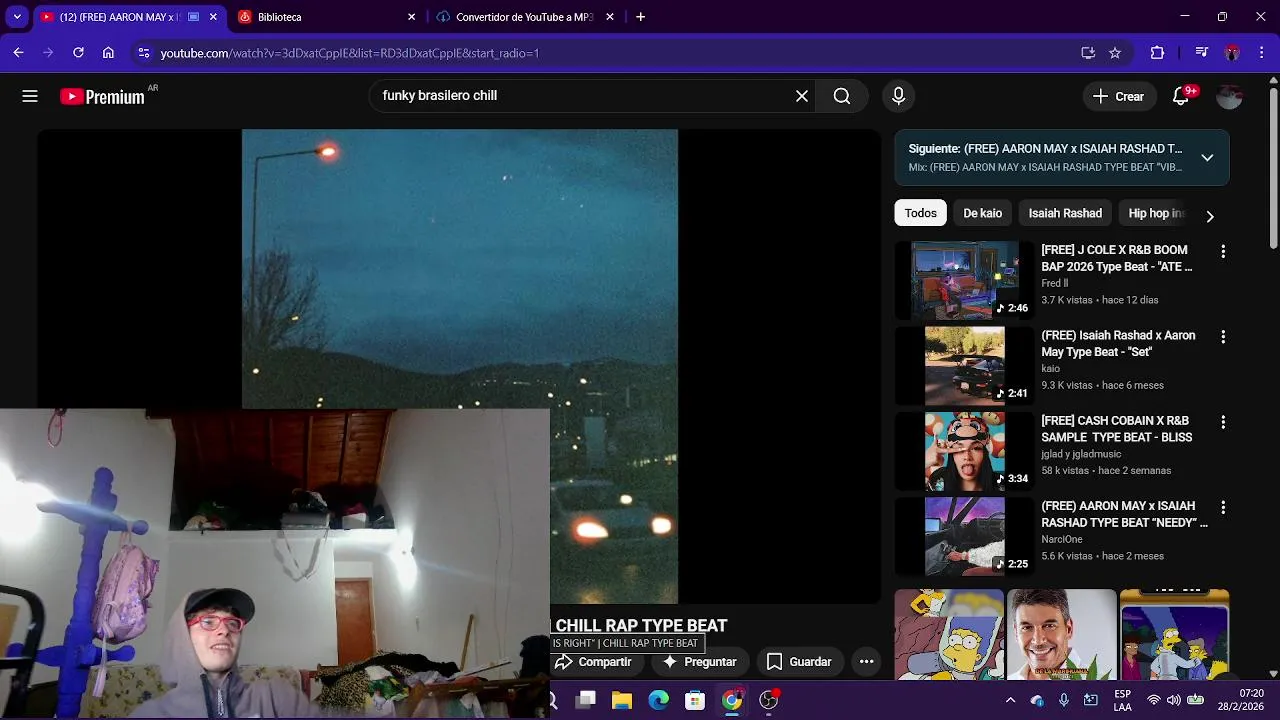Click the Crear button

click(1118, 96)
